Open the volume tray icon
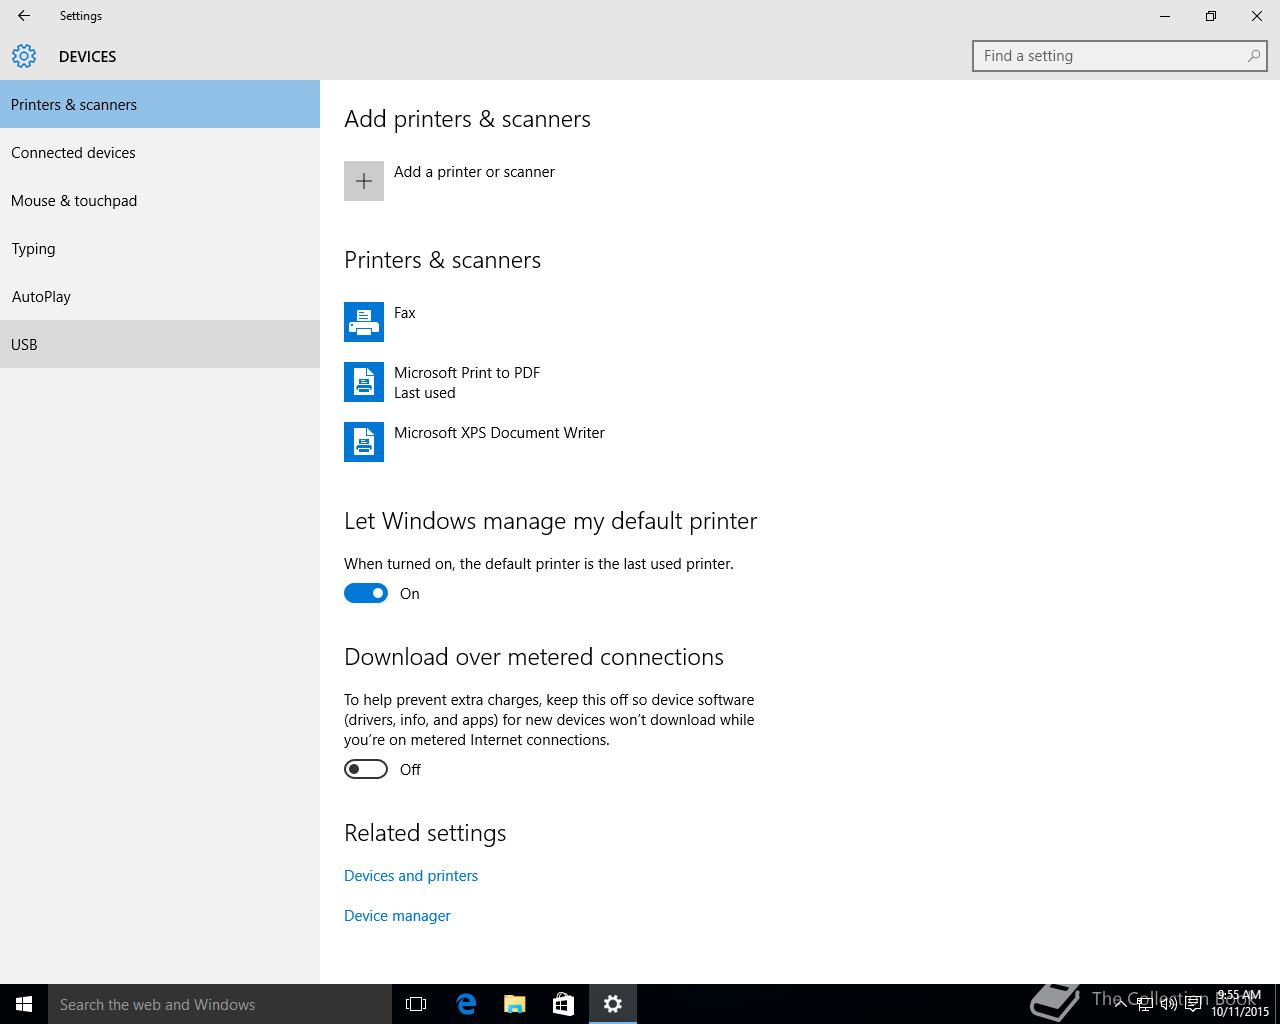Image resolution: width=1280 pixels, height=1024 pixels. click(1169, 1004)
